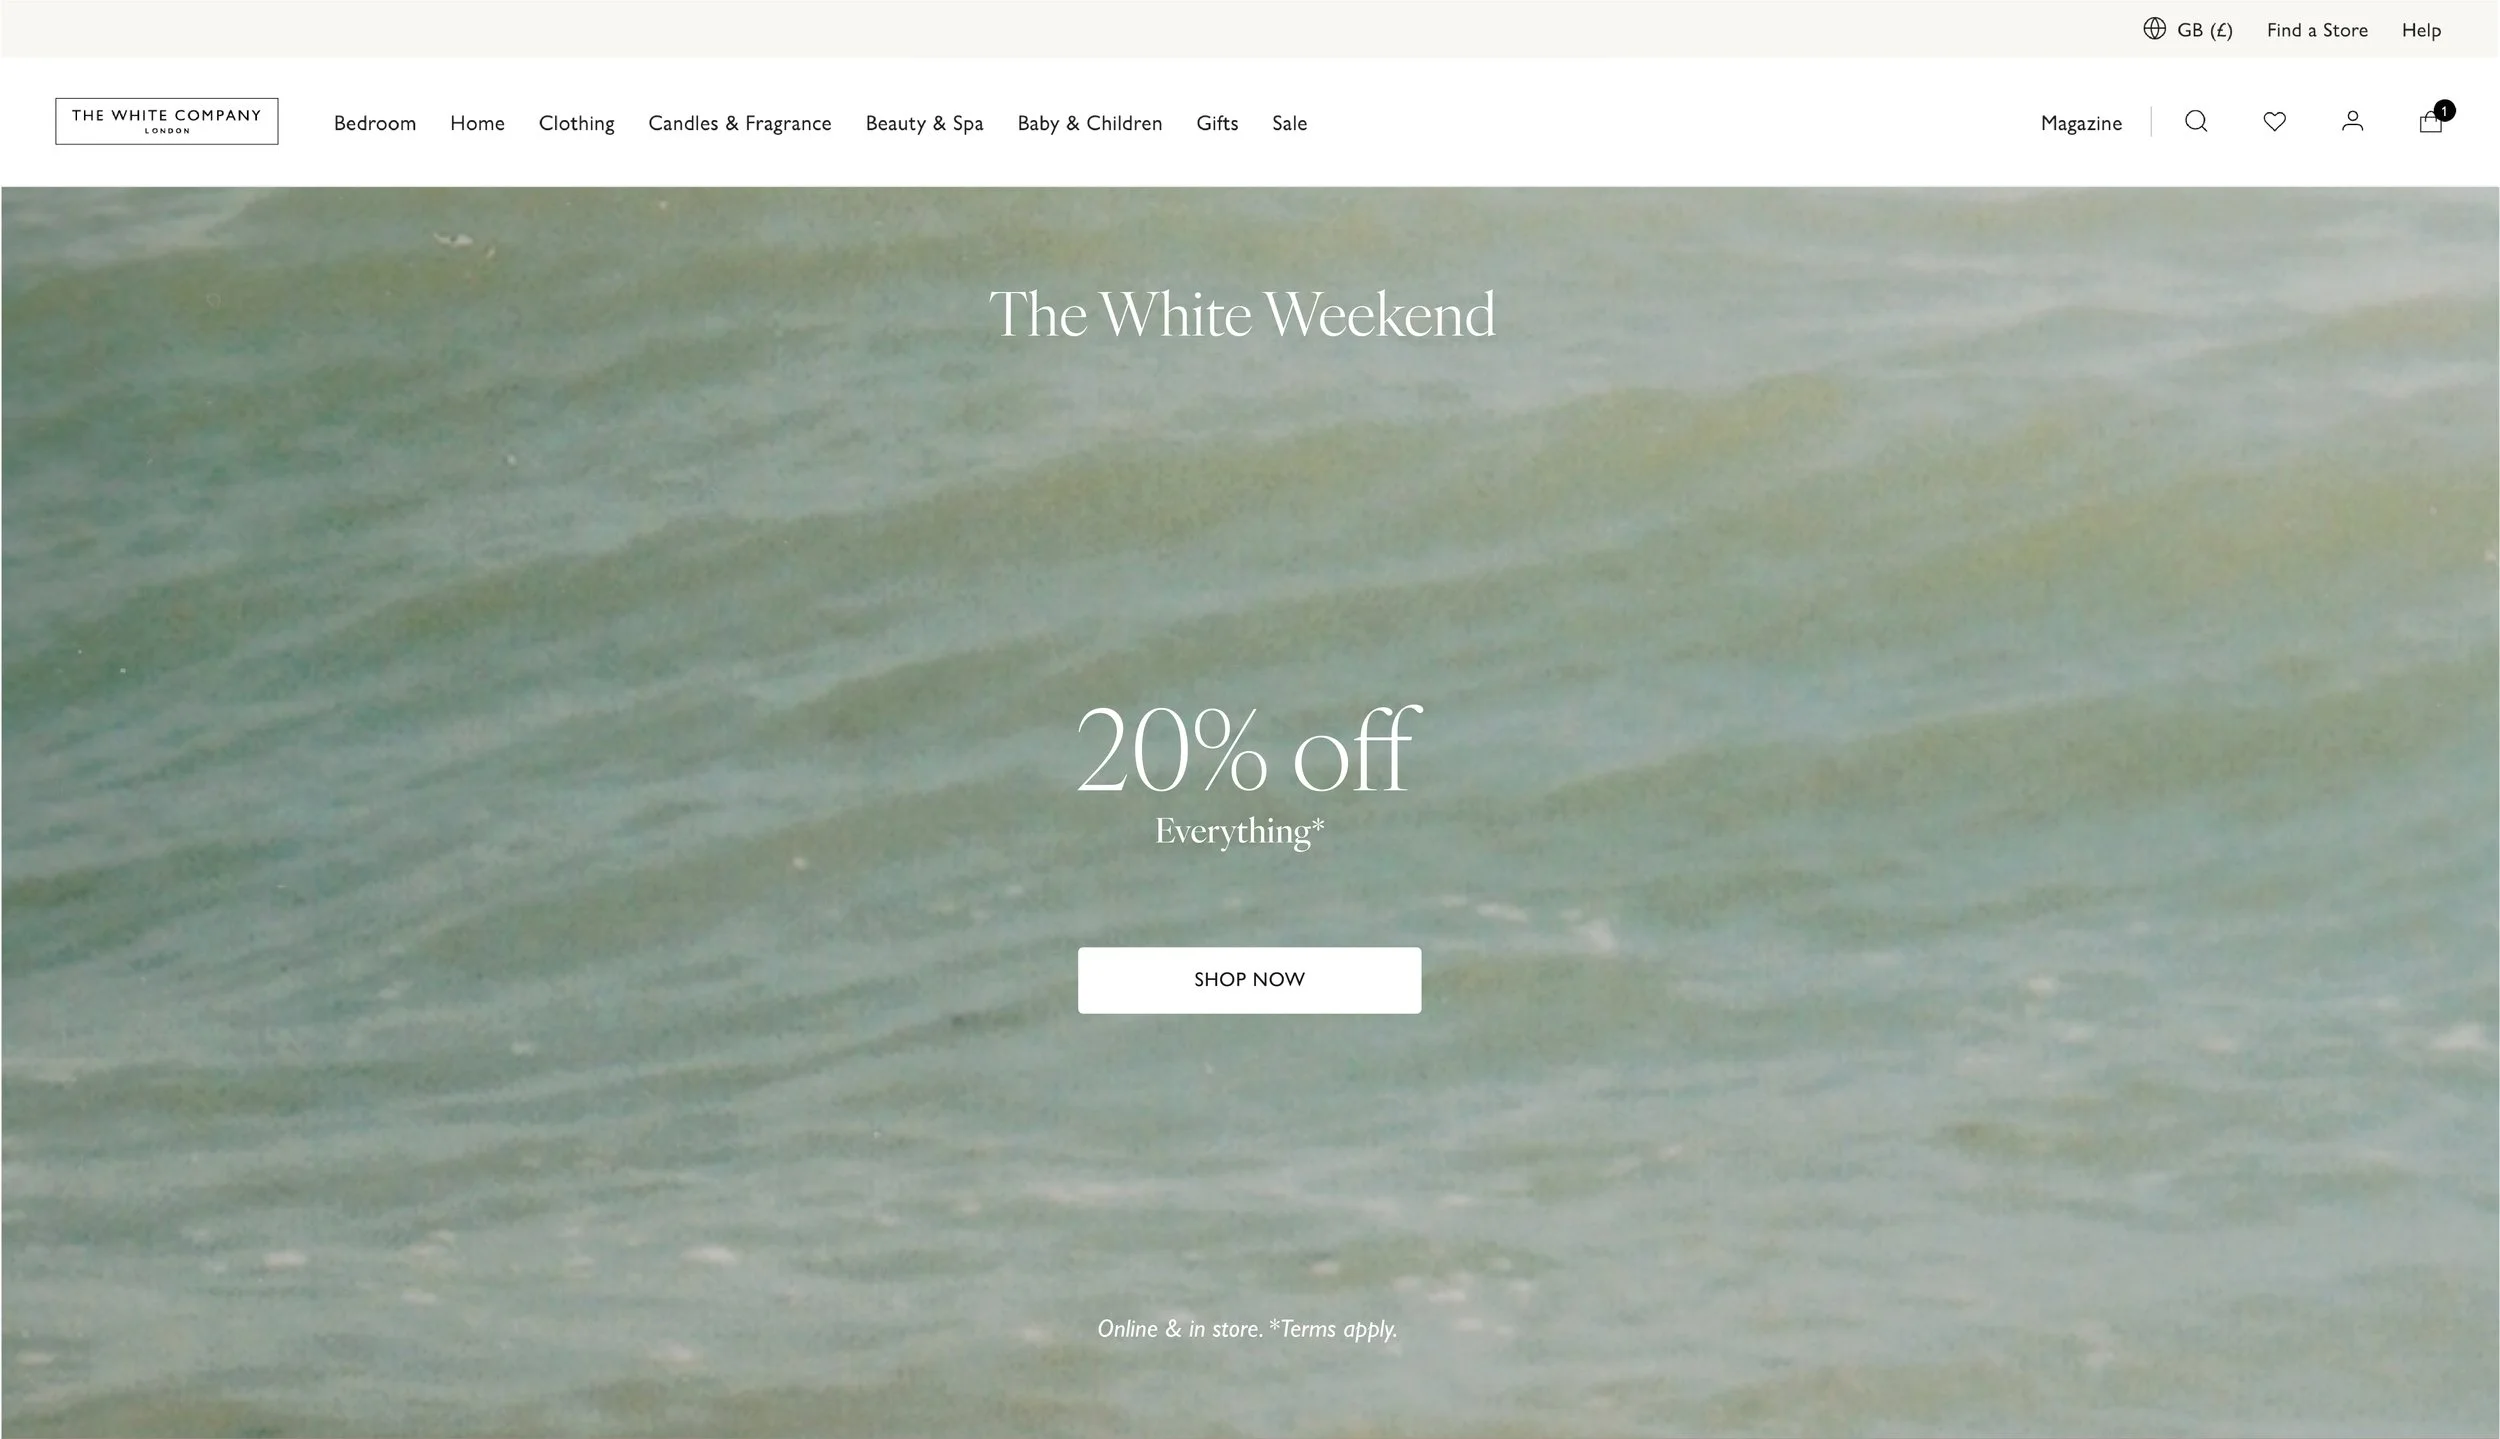Open the Bedroom menu
This screenshot has height=1439, width=2500.
[x=375, y=123]
